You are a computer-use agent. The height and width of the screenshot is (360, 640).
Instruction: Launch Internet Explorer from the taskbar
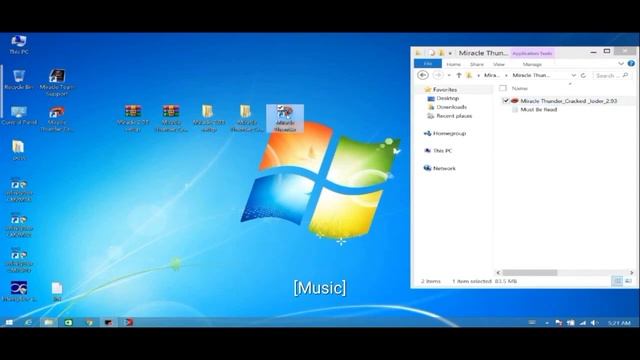point(28,322)
